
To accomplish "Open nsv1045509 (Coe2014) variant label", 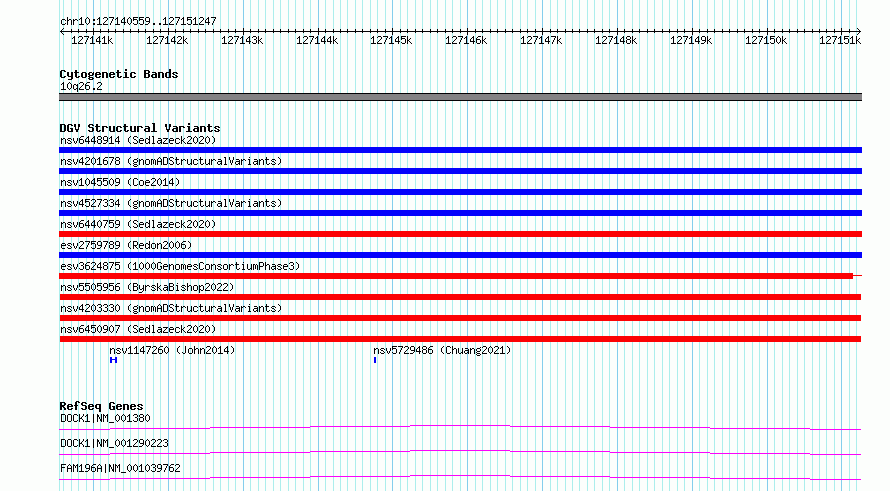I will pos(120,182).
